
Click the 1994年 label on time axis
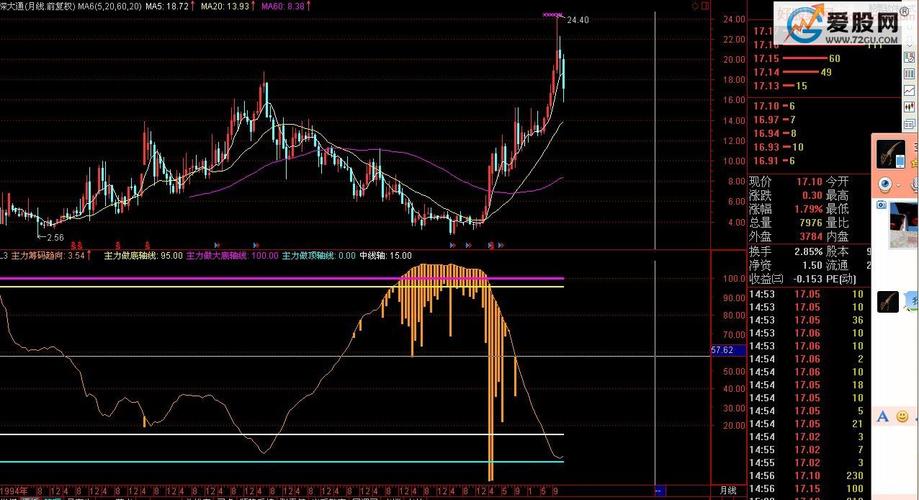(x=14, y=491)
